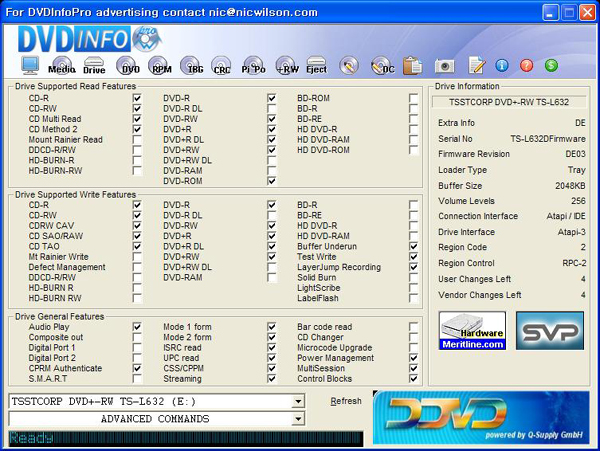Image resolution: width=600 pixels, height=451 pixels.
Task: Click the blue info icon
Action: (x=502, y=65)
